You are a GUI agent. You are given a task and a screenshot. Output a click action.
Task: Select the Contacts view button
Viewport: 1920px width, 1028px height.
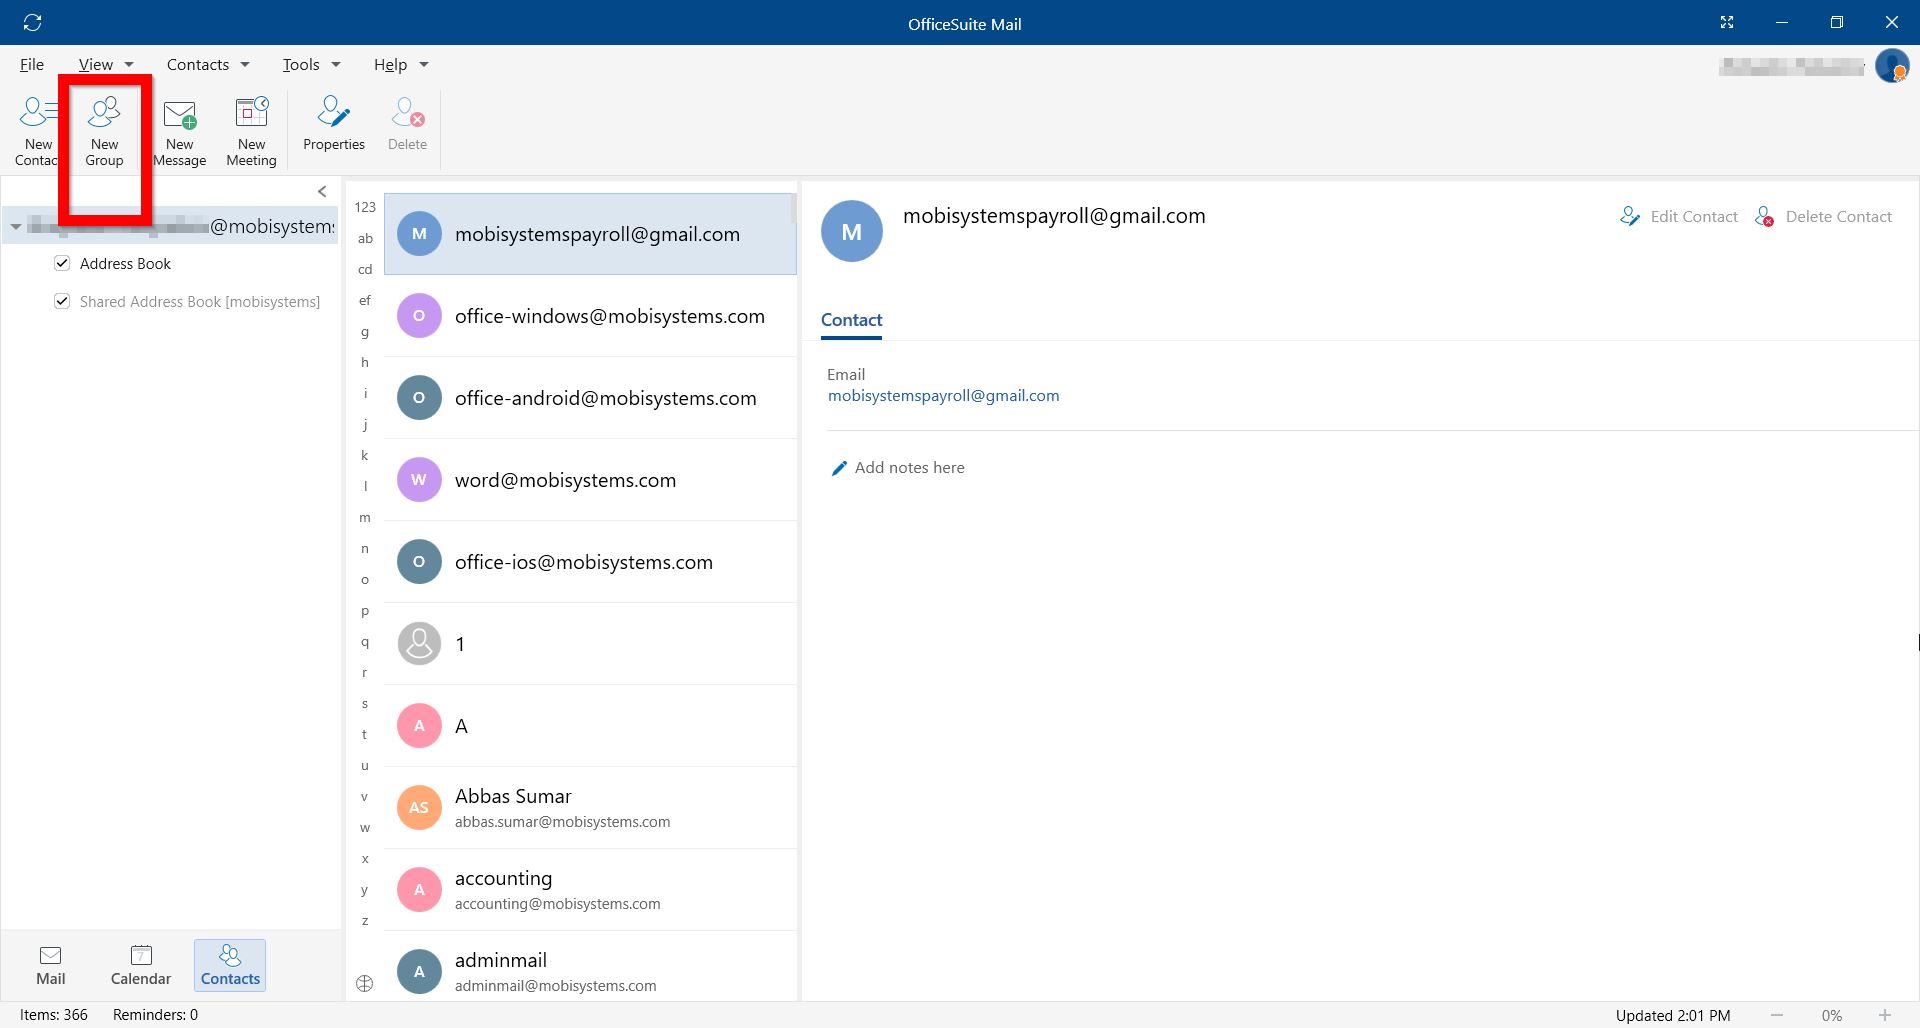230,965
